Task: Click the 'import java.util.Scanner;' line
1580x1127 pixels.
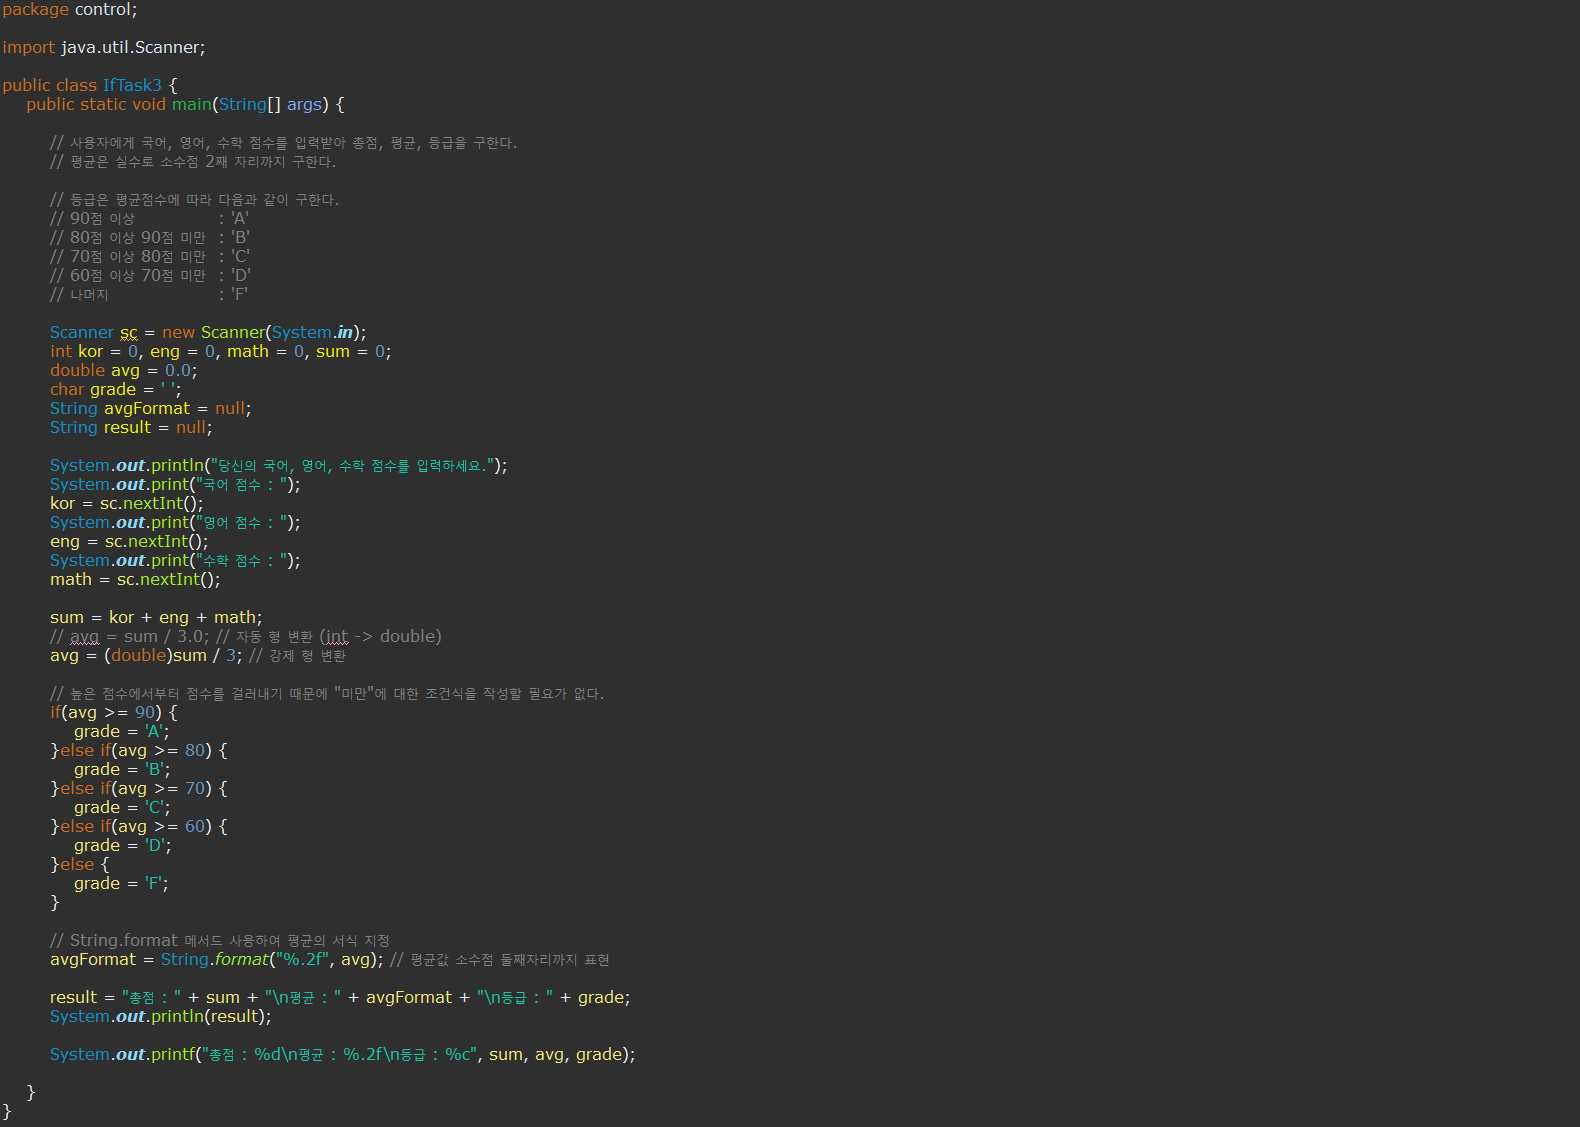Action: click(104, 48)
